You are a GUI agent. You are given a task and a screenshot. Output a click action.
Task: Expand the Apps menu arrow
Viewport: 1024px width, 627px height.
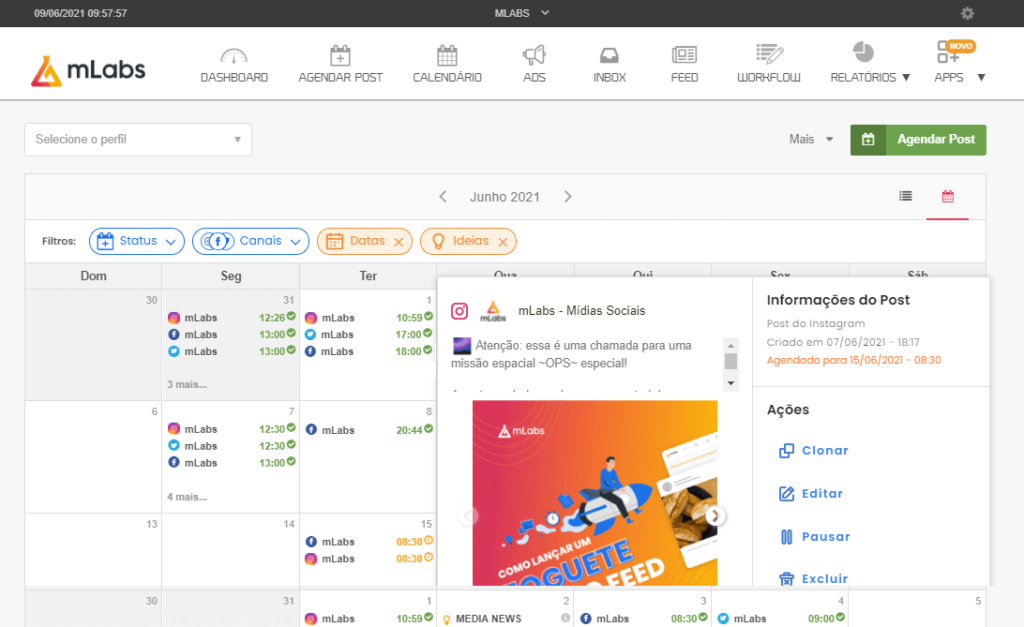981,78
